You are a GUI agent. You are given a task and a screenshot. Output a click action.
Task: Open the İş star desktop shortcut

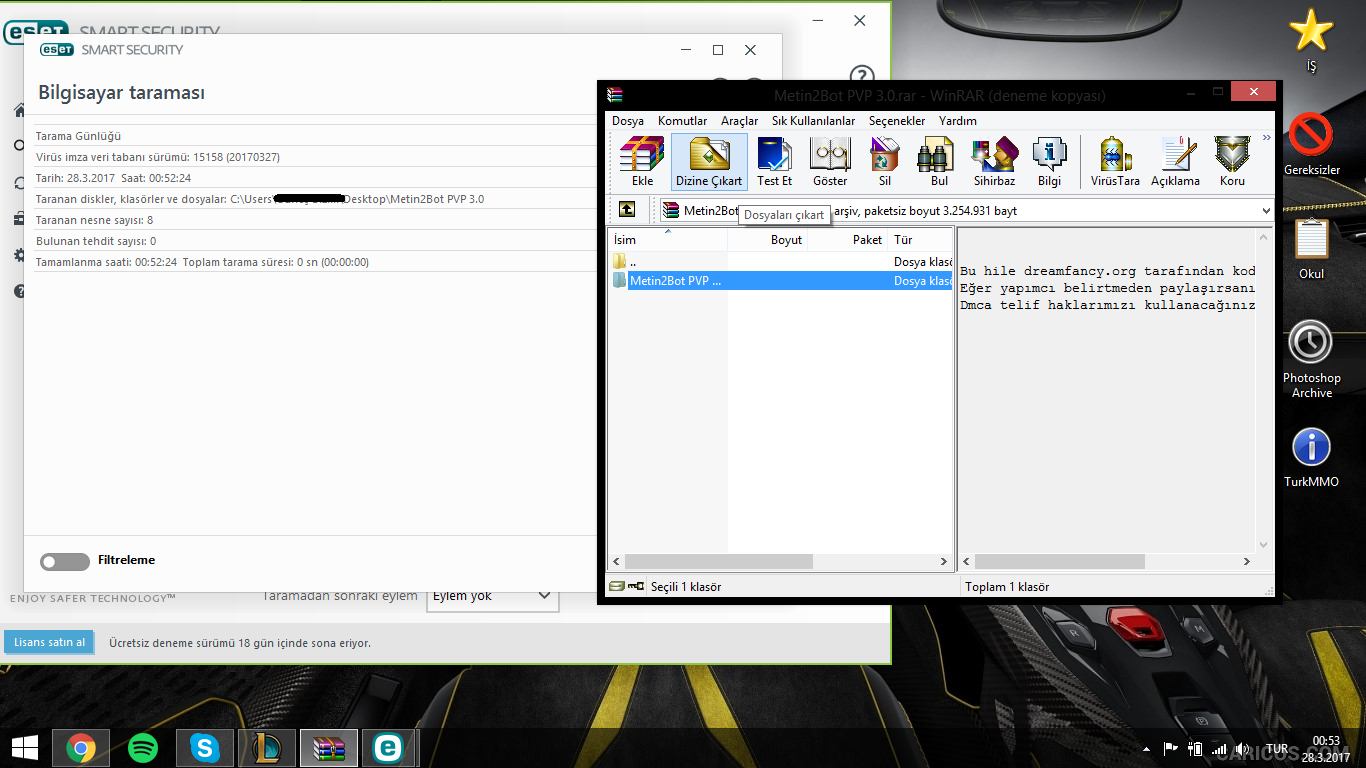1311,40
